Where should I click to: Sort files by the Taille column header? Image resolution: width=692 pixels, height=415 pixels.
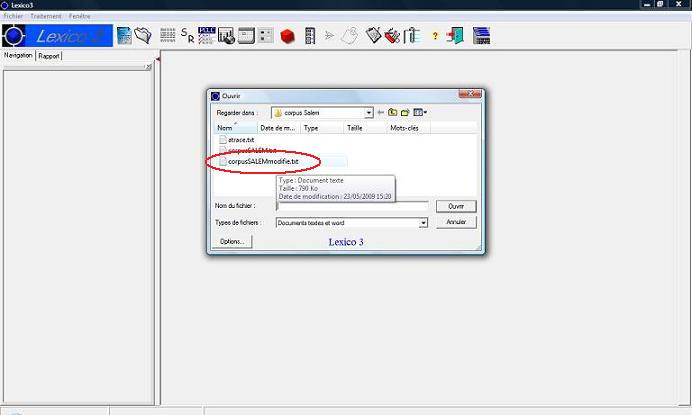coord(354,128)
